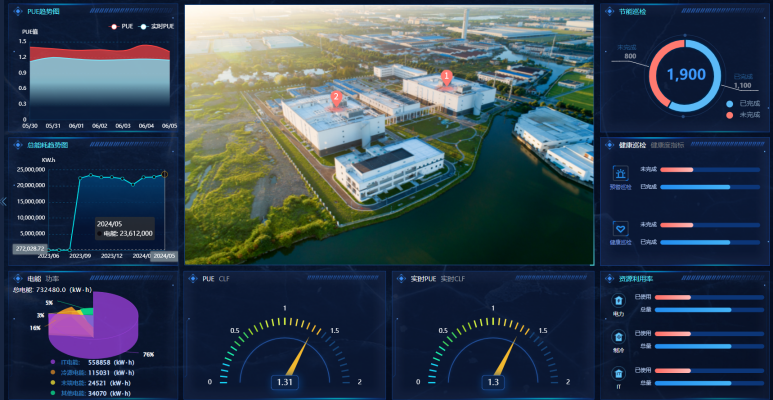
Task: Click the 总电能 732480.0 total label
Action: pos(52,289)
